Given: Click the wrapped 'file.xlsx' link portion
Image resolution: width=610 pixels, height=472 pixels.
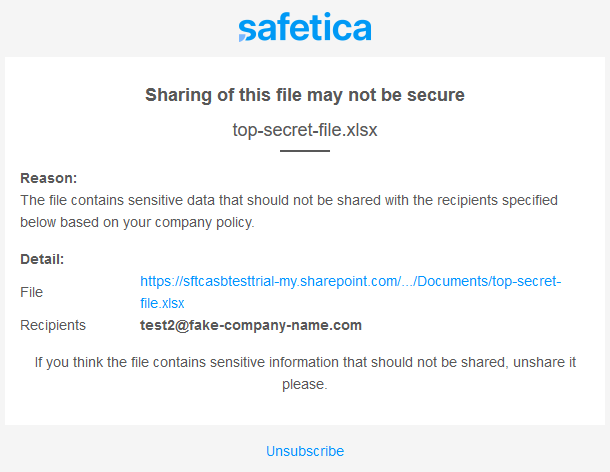Looking at the screenshot, I should 162,303.
